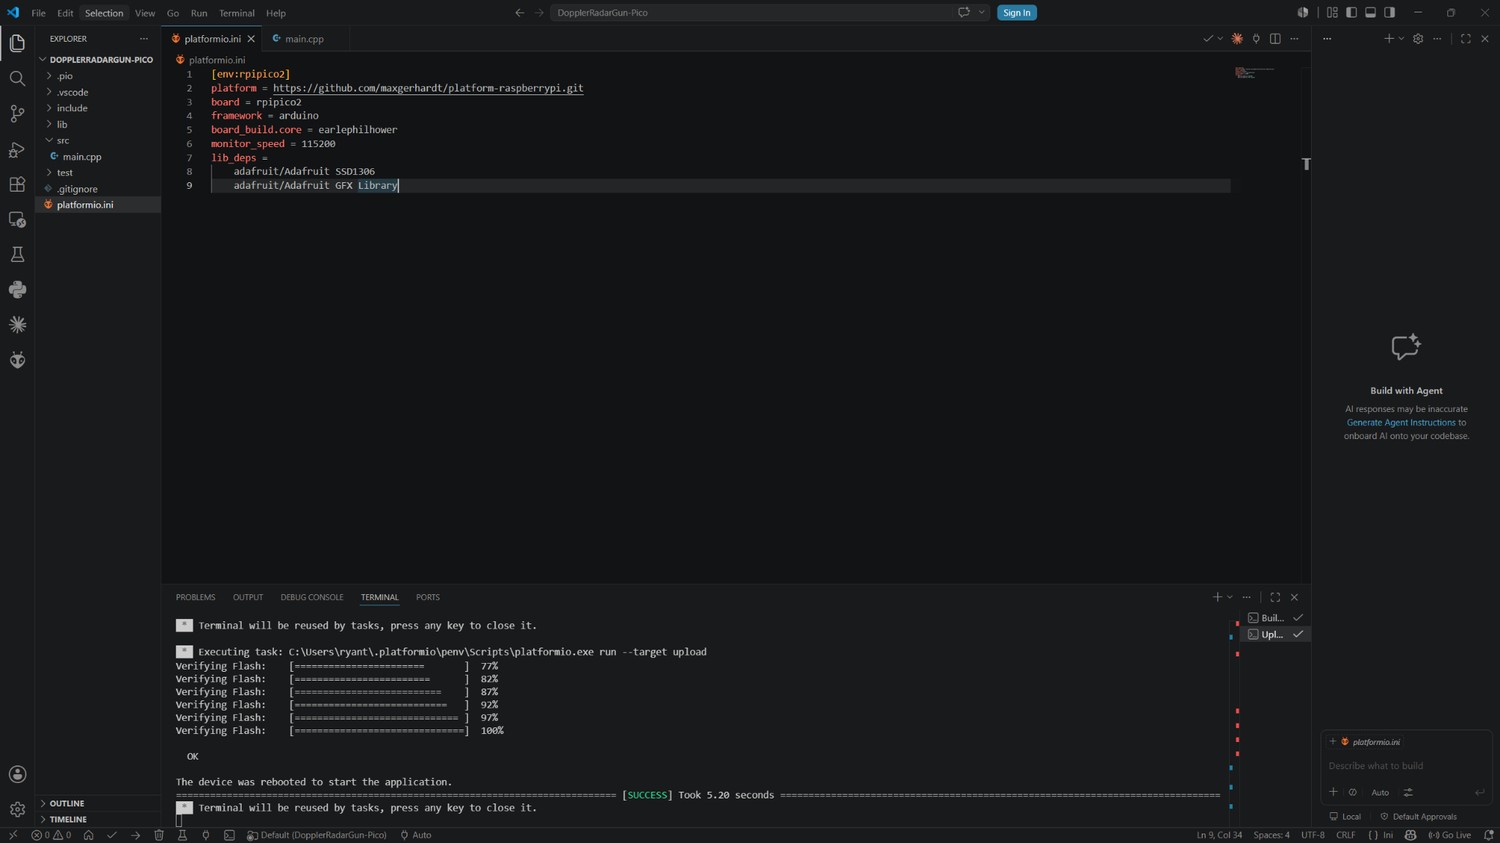This screenshot has width=1500, height=843.
Task: Click the serial monitor plug in editor toolbar
Action: [x=1256, y=39]
